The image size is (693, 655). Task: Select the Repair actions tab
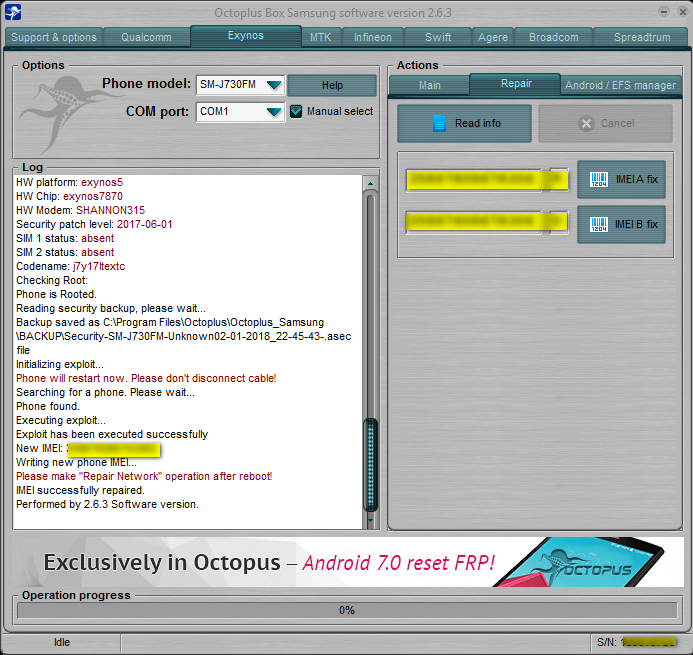click(516, 84)
